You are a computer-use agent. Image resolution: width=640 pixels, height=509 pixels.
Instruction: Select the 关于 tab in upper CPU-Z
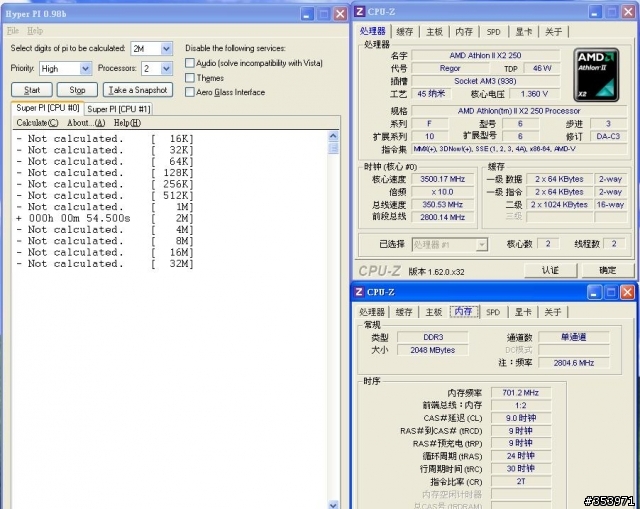point(553,32)
